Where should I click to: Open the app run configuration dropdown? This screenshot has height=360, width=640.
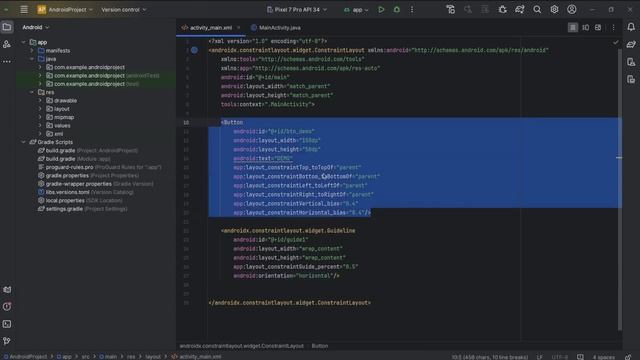(356, 9)
